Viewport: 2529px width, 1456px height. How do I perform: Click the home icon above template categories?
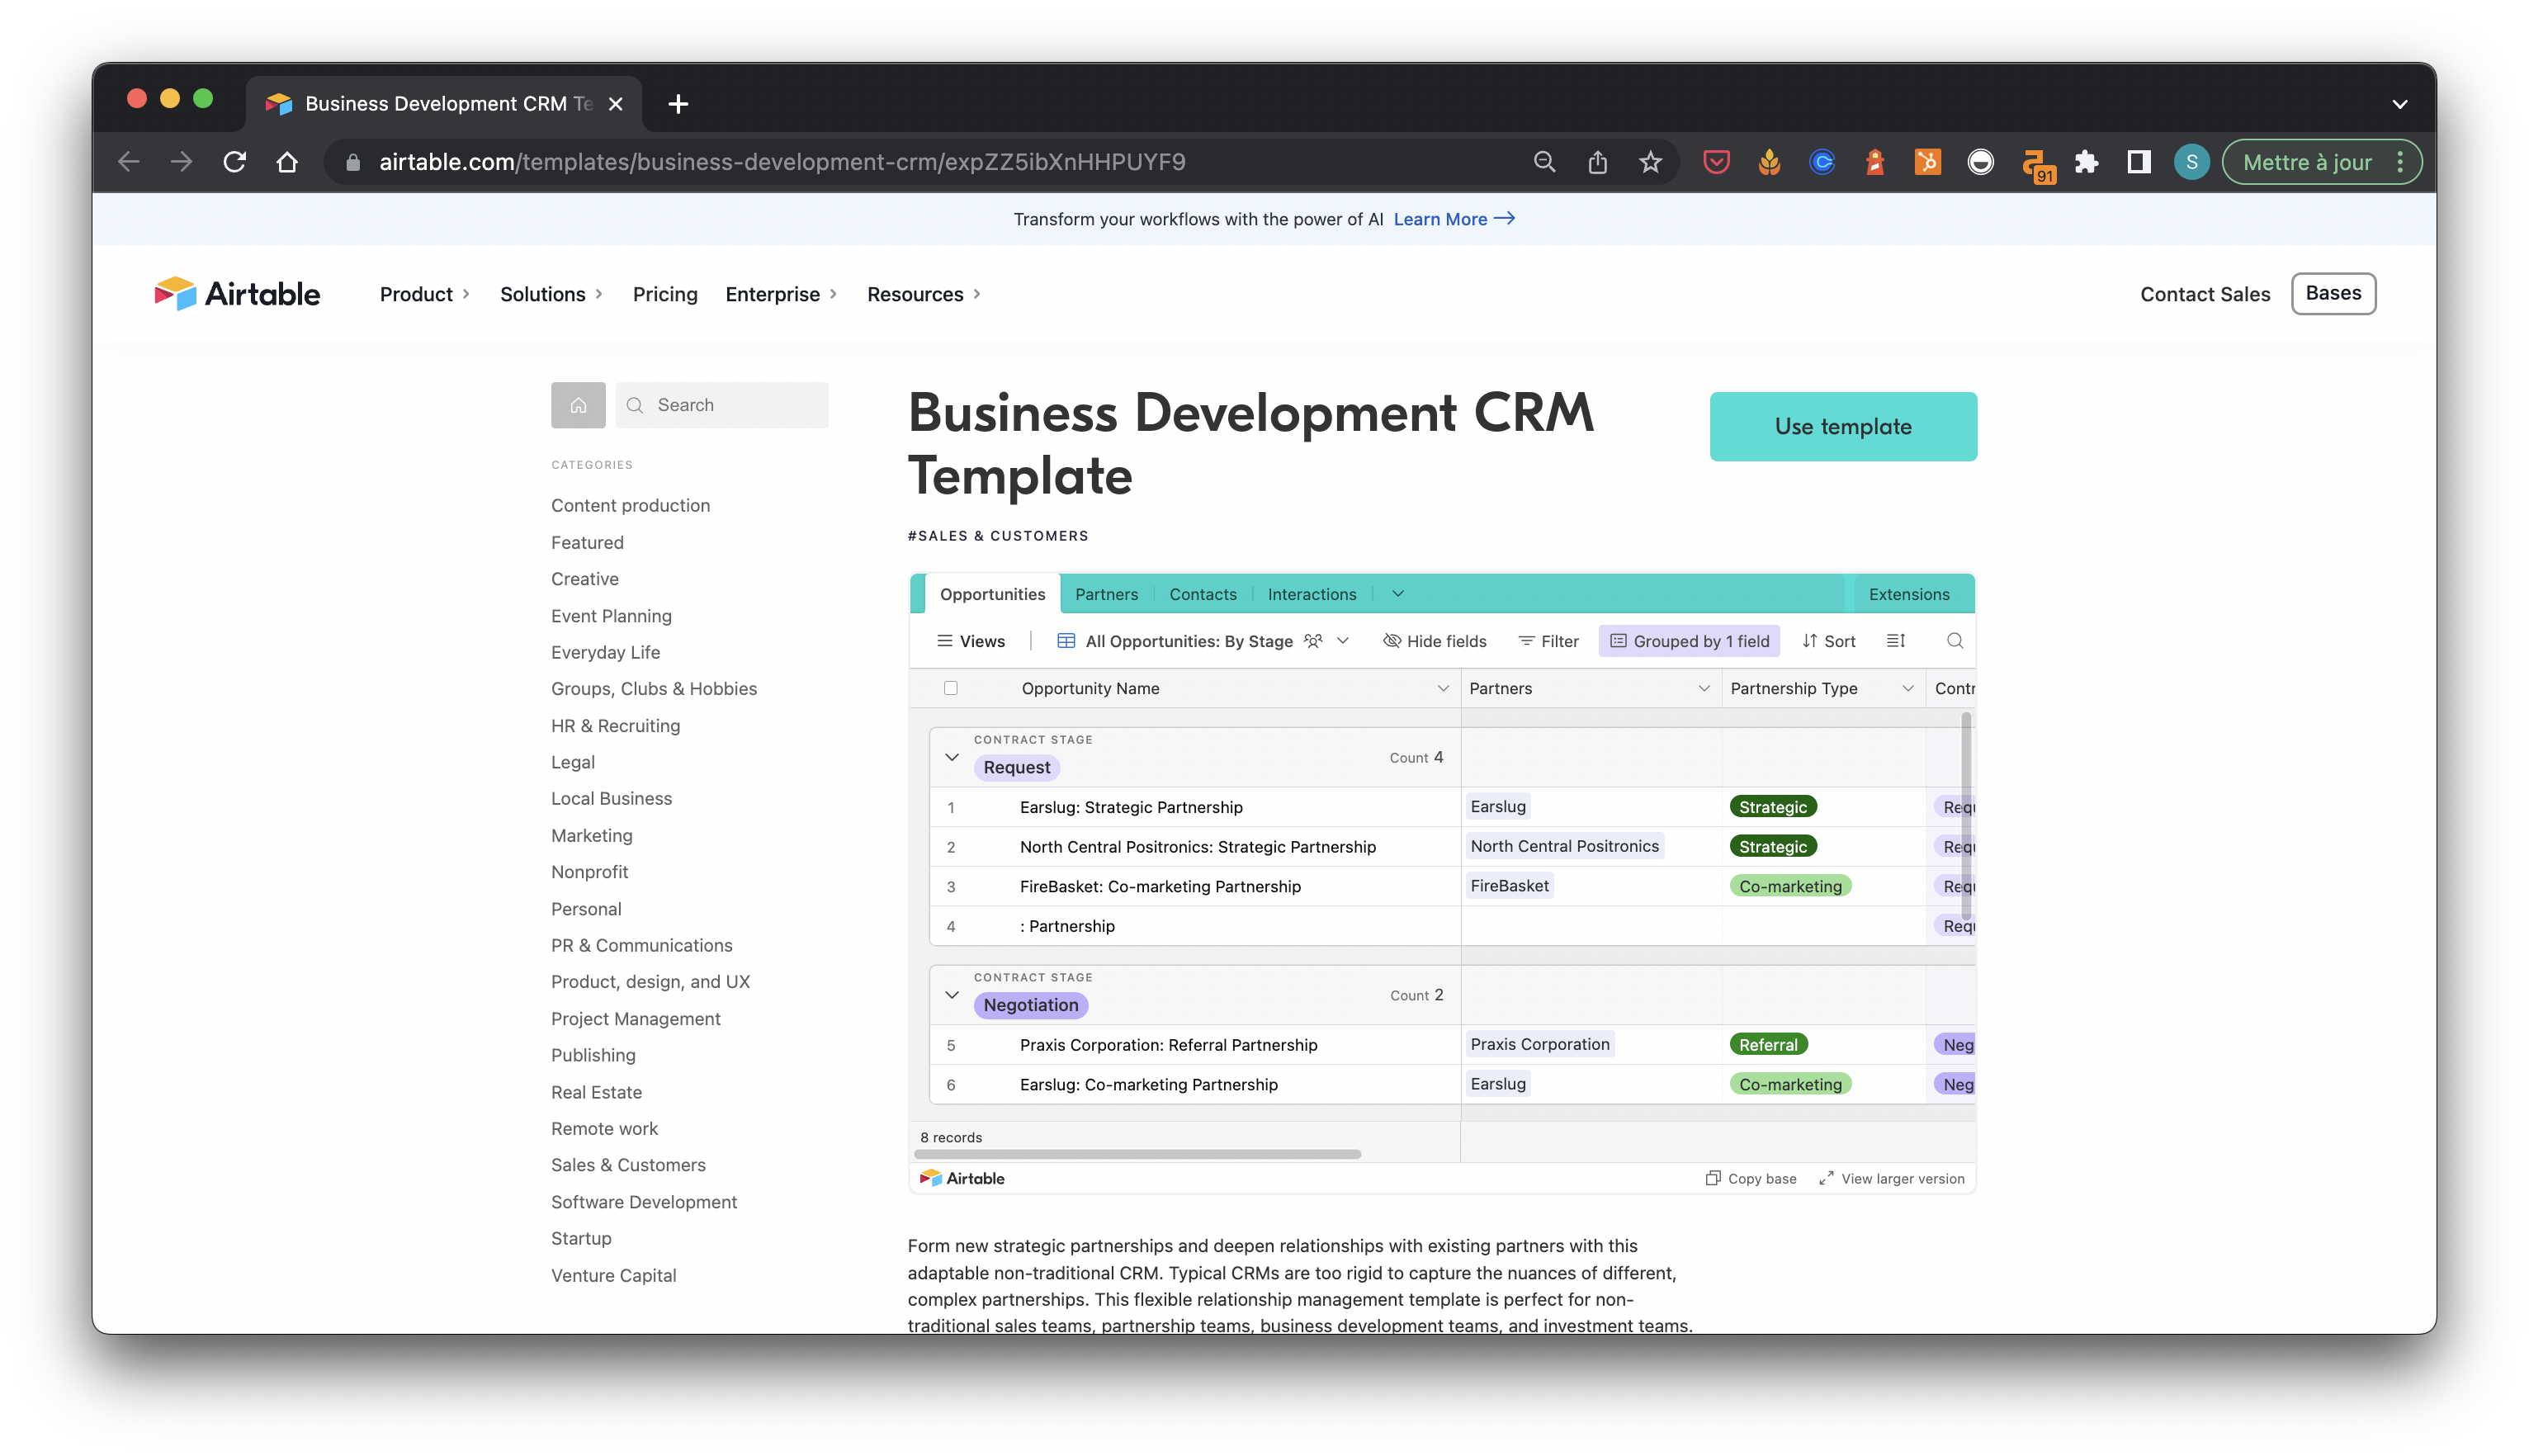(578, 405)
